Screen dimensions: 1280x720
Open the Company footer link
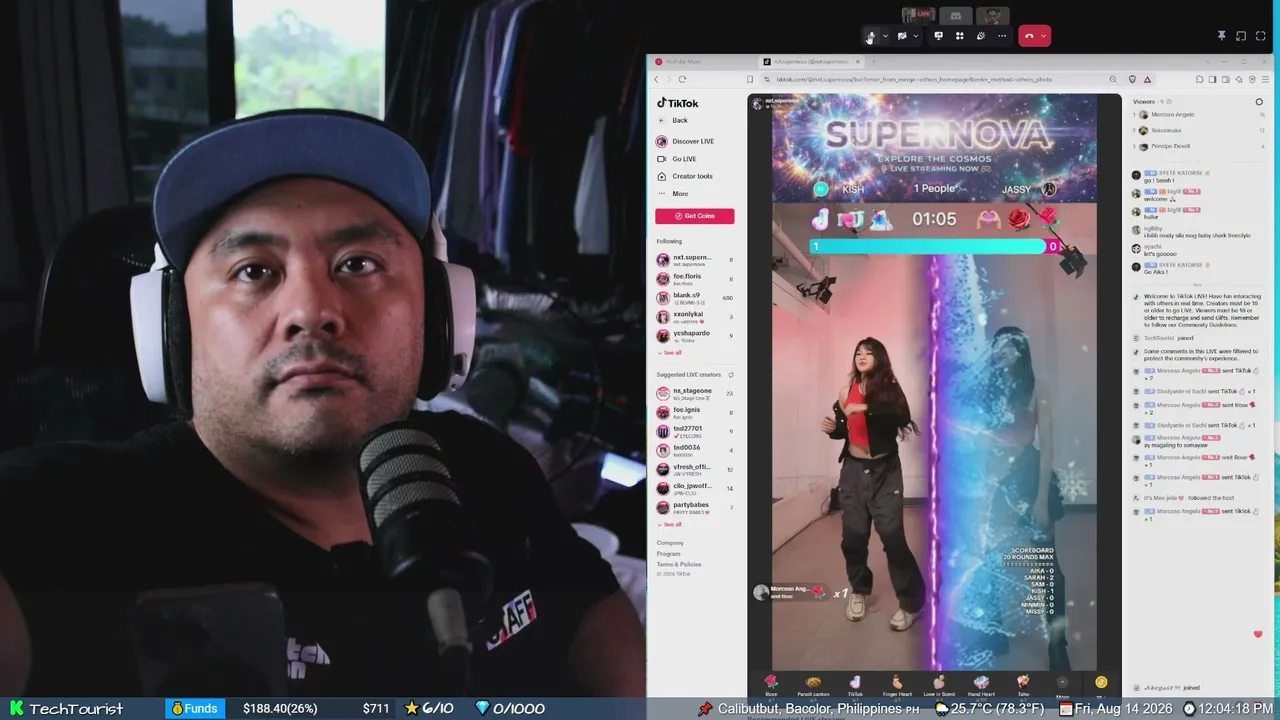pos(670,543)
